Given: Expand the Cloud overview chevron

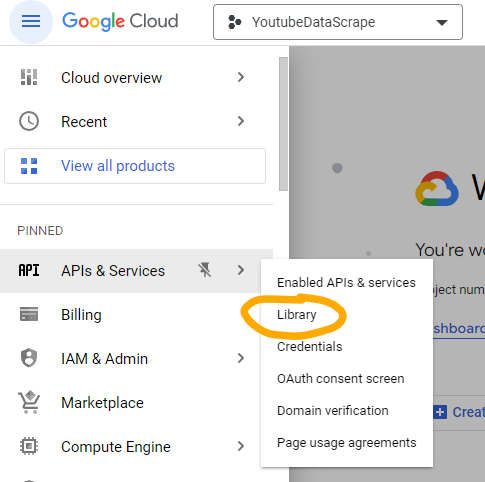Looking at the screenshot, I should [241, 77].
